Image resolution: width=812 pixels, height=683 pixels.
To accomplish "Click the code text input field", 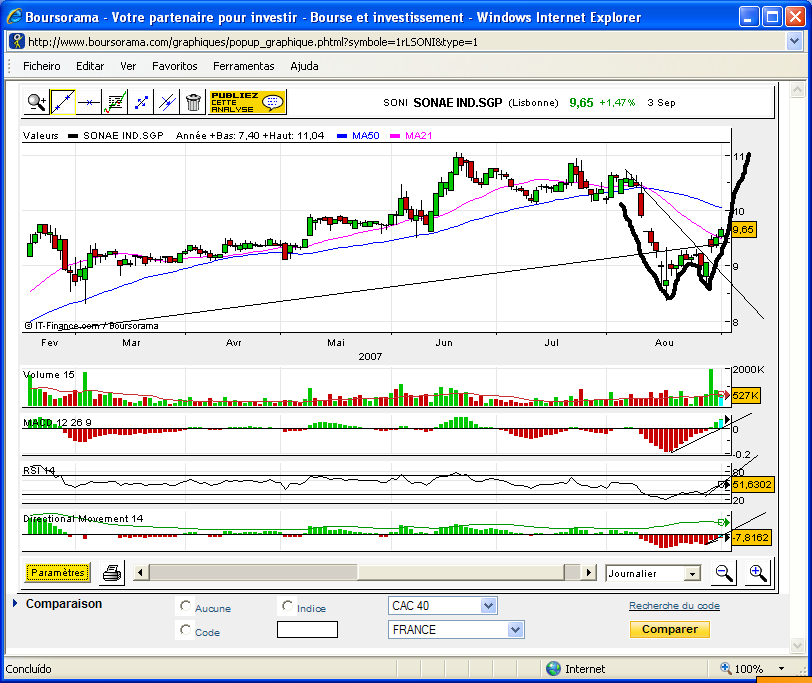I will click(x=307, y=630).
